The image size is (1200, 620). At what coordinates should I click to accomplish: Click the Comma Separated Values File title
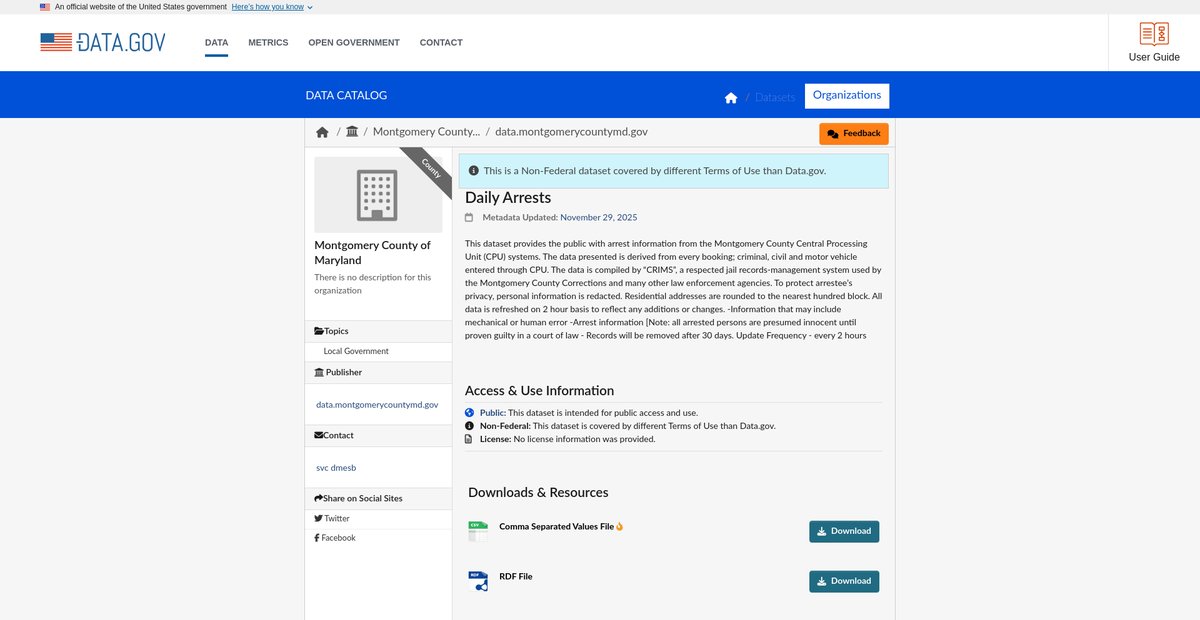[556, 526]
